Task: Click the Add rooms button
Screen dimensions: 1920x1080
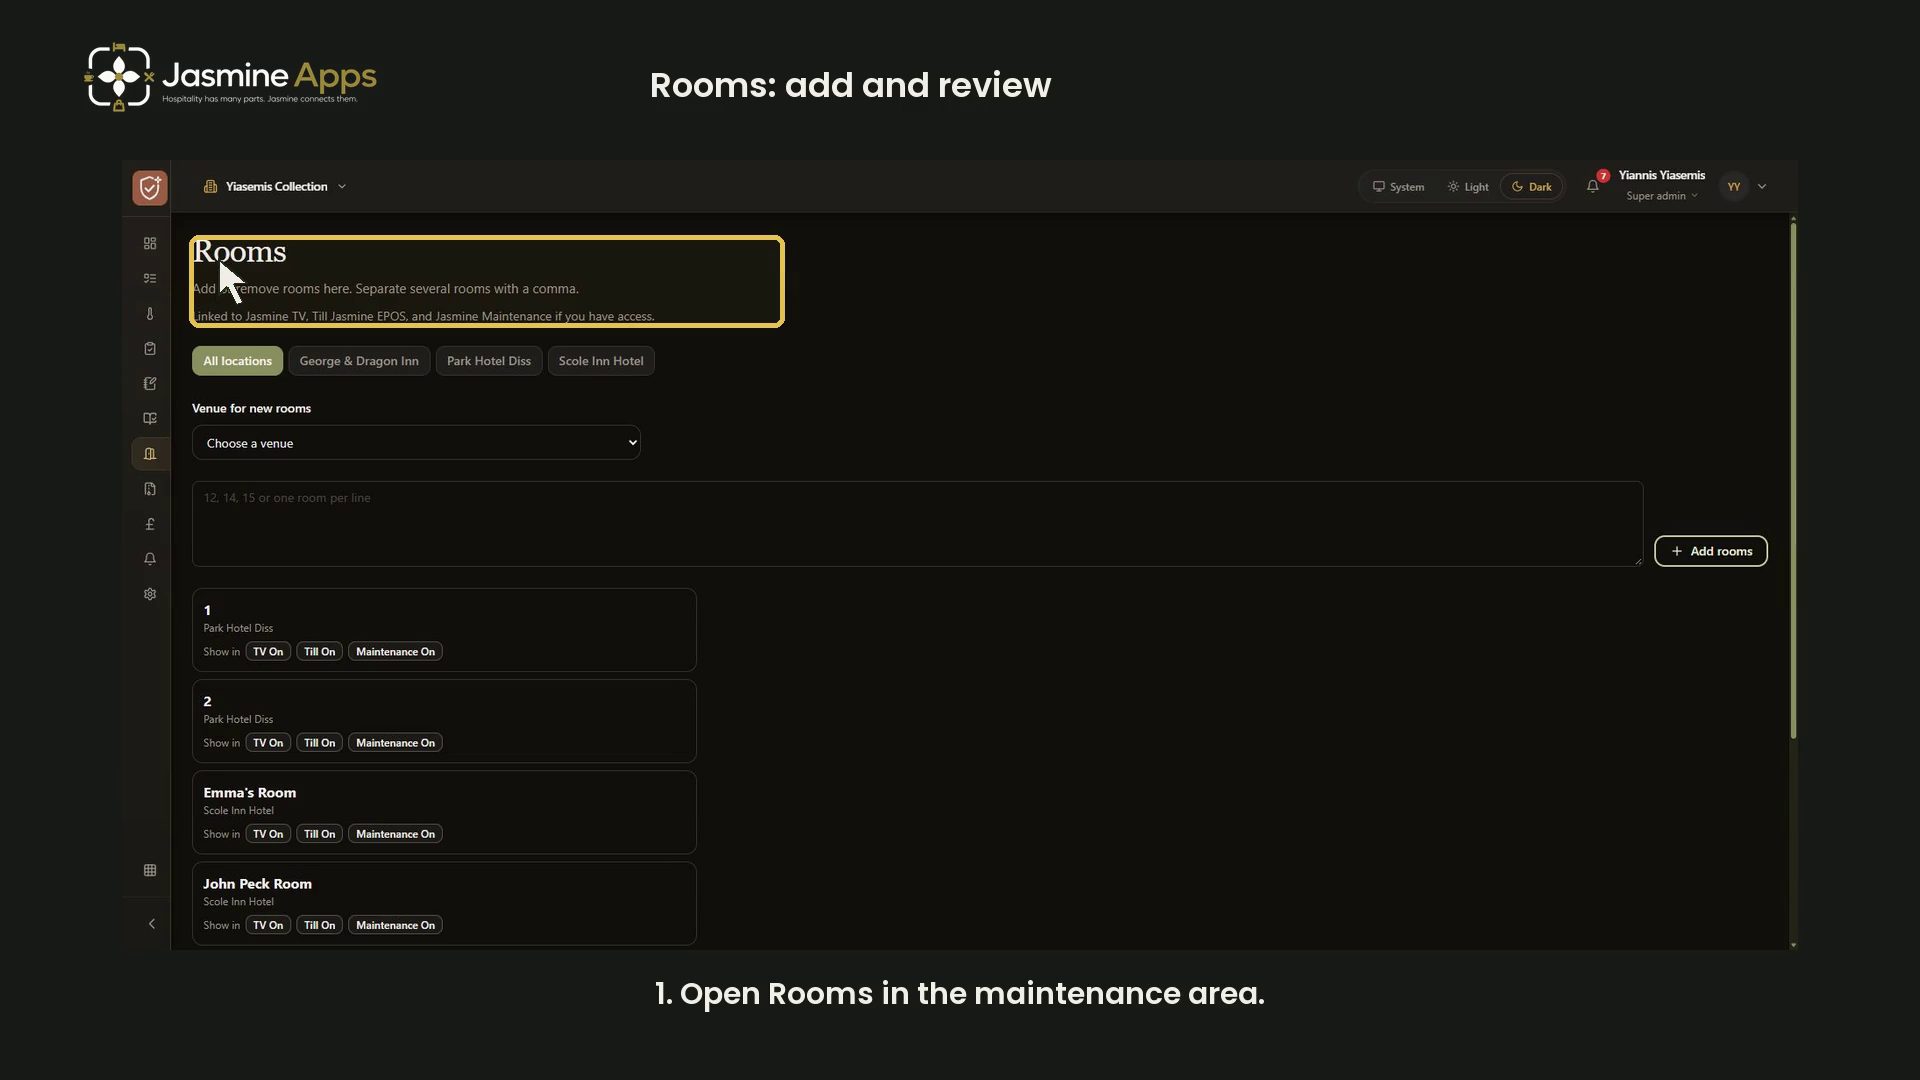Action: pos(1711,551)
